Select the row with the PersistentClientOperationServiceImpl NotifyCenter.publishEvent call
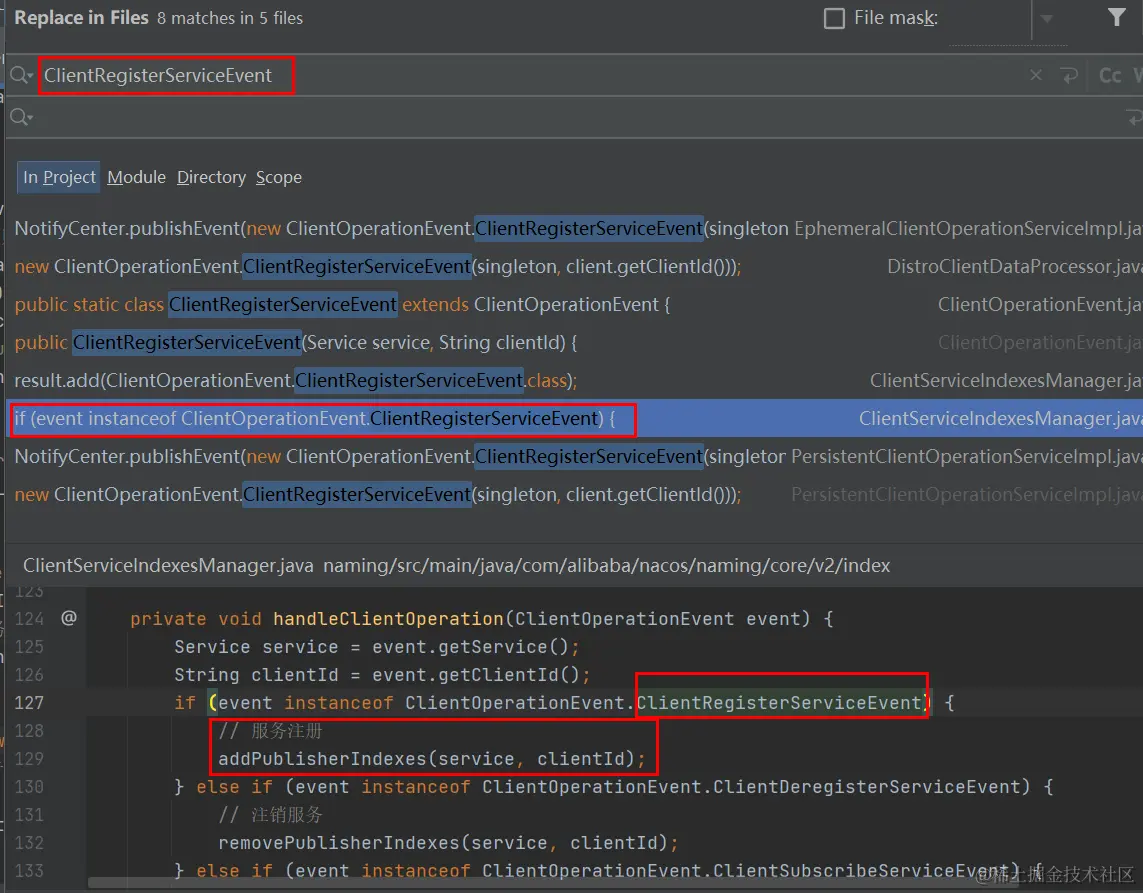Viewport: 1143px width, 893px height. pos(574,456)
